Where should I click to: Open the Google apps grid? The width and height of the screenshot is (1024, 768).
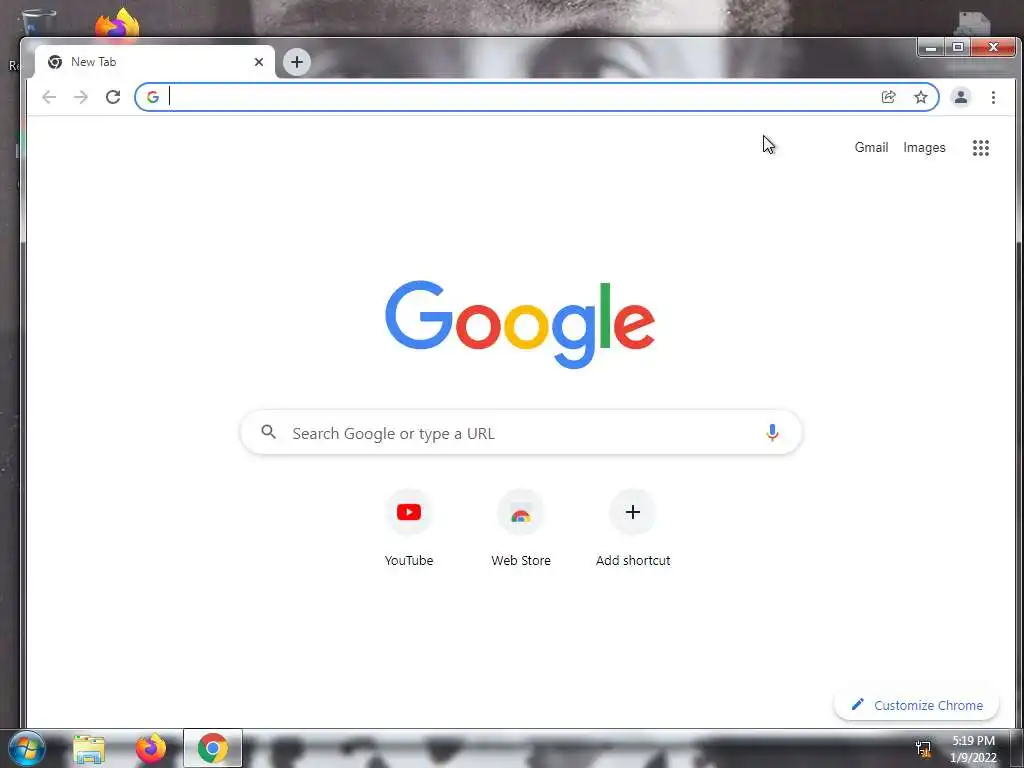click(980, 148)
